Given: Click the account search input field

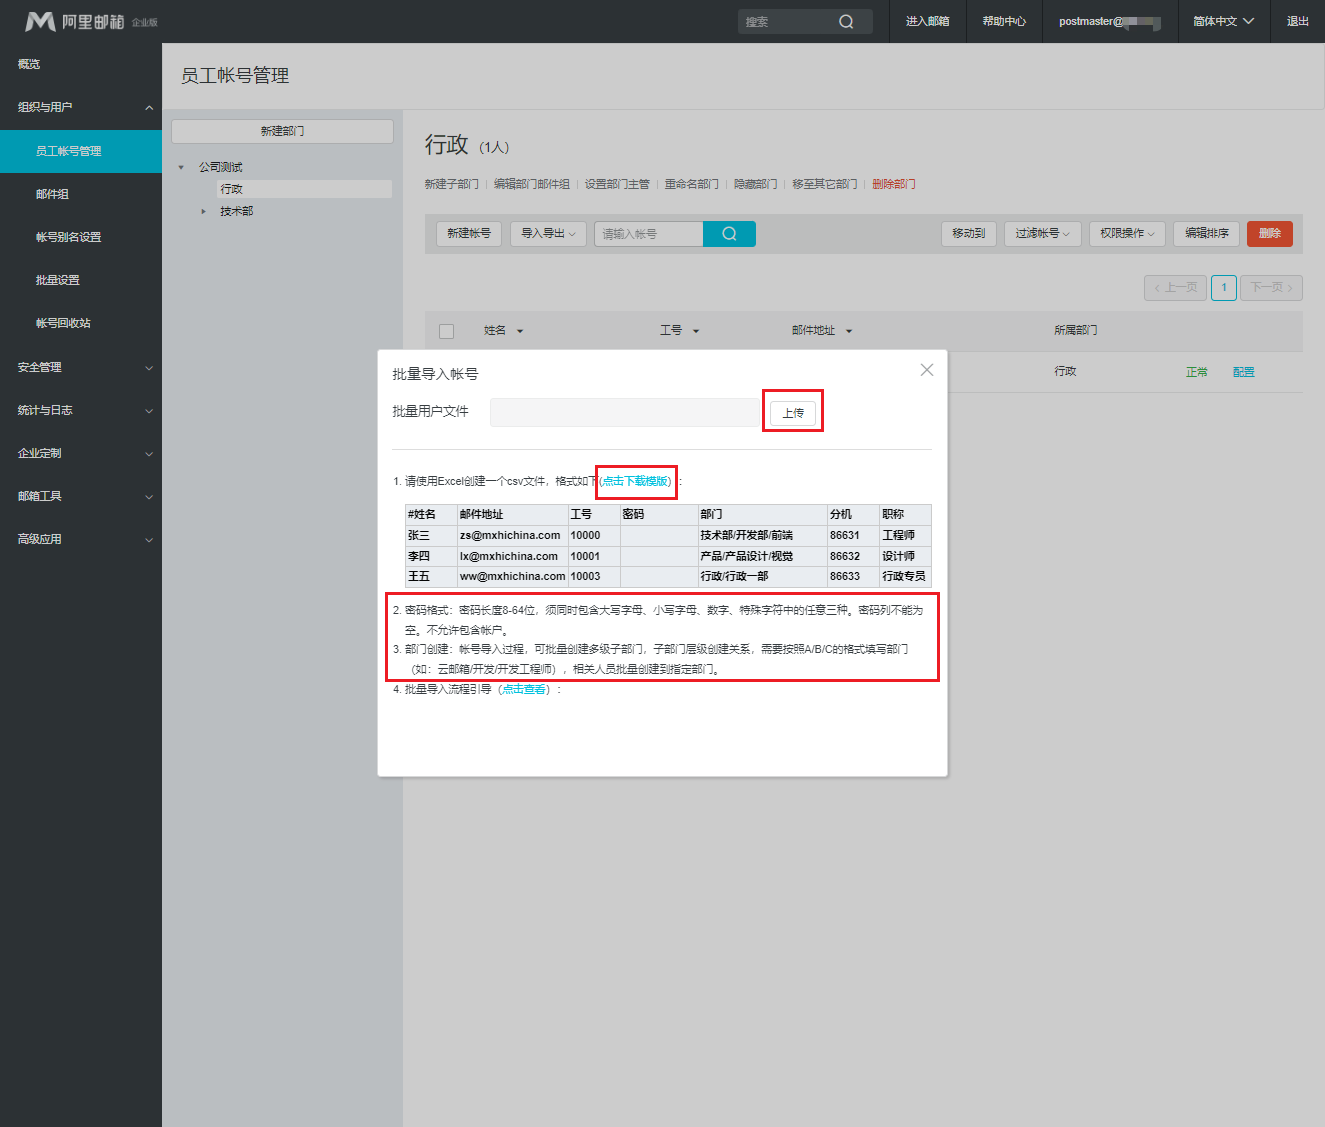Looking at the screenshot, I should 648,234.
